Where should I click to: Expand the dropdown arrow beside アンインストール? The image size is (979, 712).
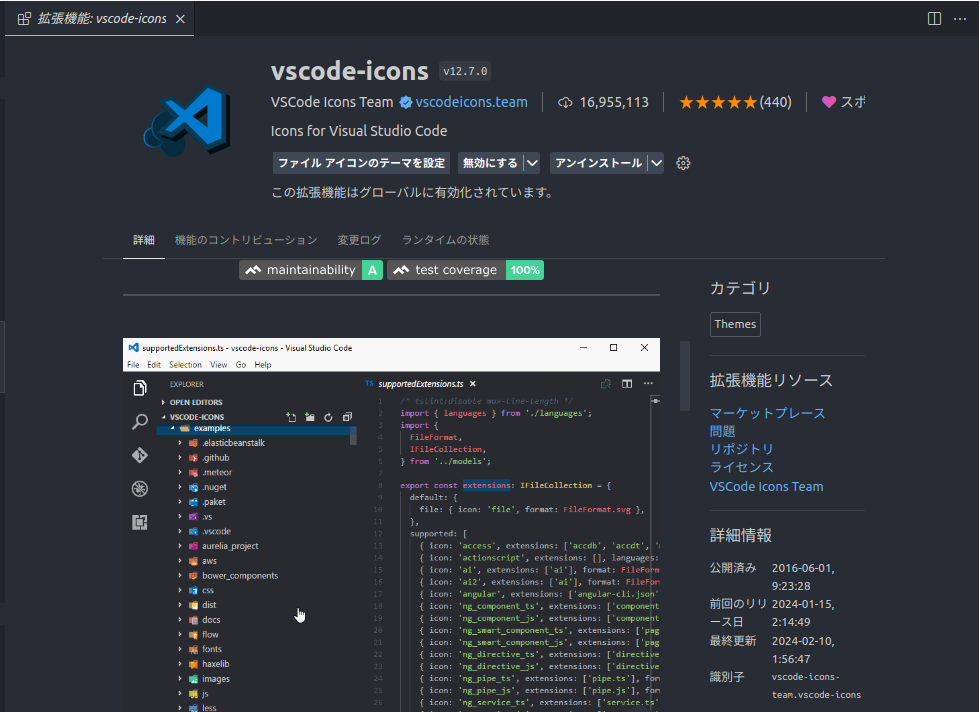[x=656, y=163]
